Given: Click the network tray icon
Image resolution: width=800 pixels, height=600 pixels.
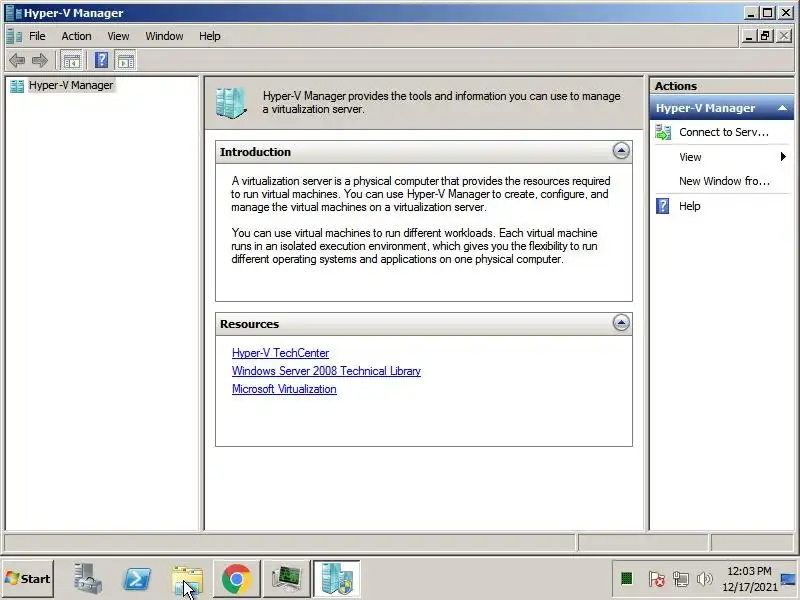Looking at the screenshot, I should (681, 579).
